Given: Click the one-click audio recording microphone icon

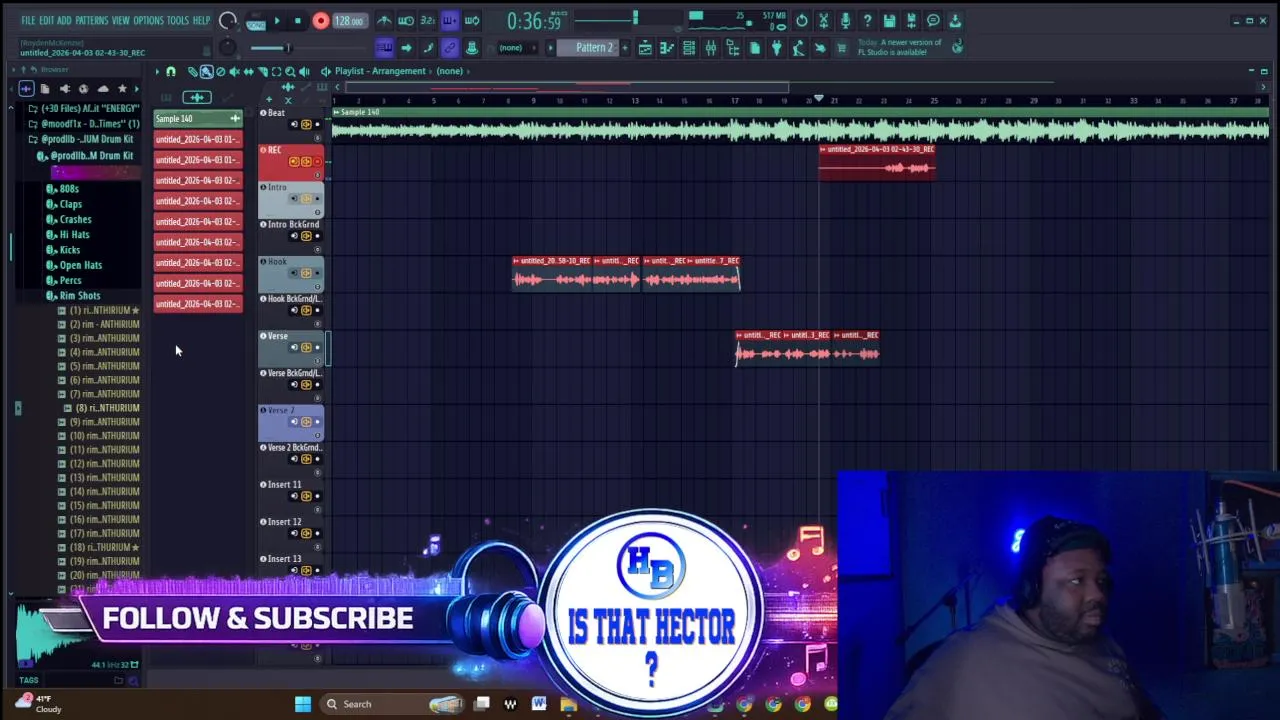Looking at the screenshot, I should pyautogui.click(x=845, y=21).
